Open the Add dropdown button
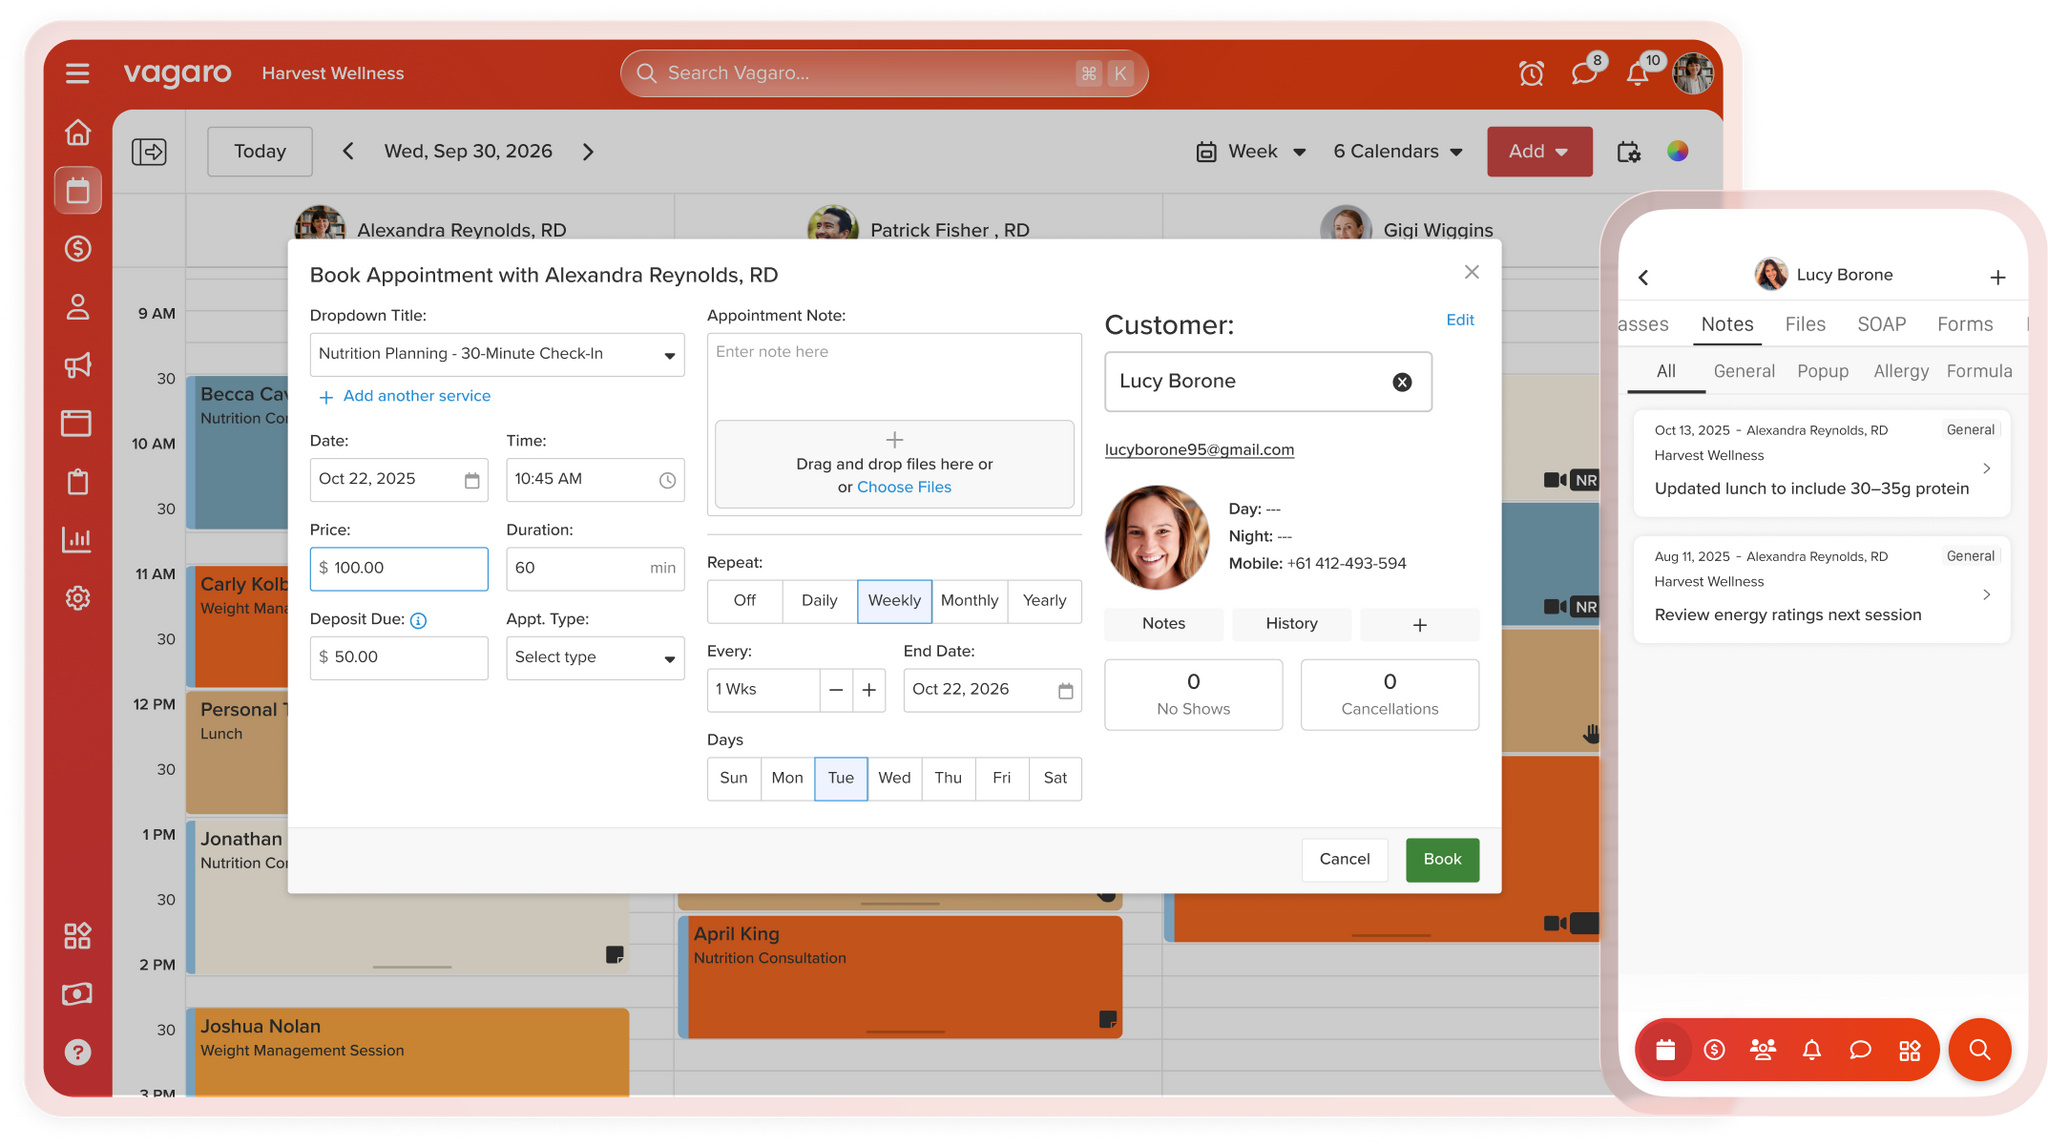2048x1145 pixels. coord(1539,151)
